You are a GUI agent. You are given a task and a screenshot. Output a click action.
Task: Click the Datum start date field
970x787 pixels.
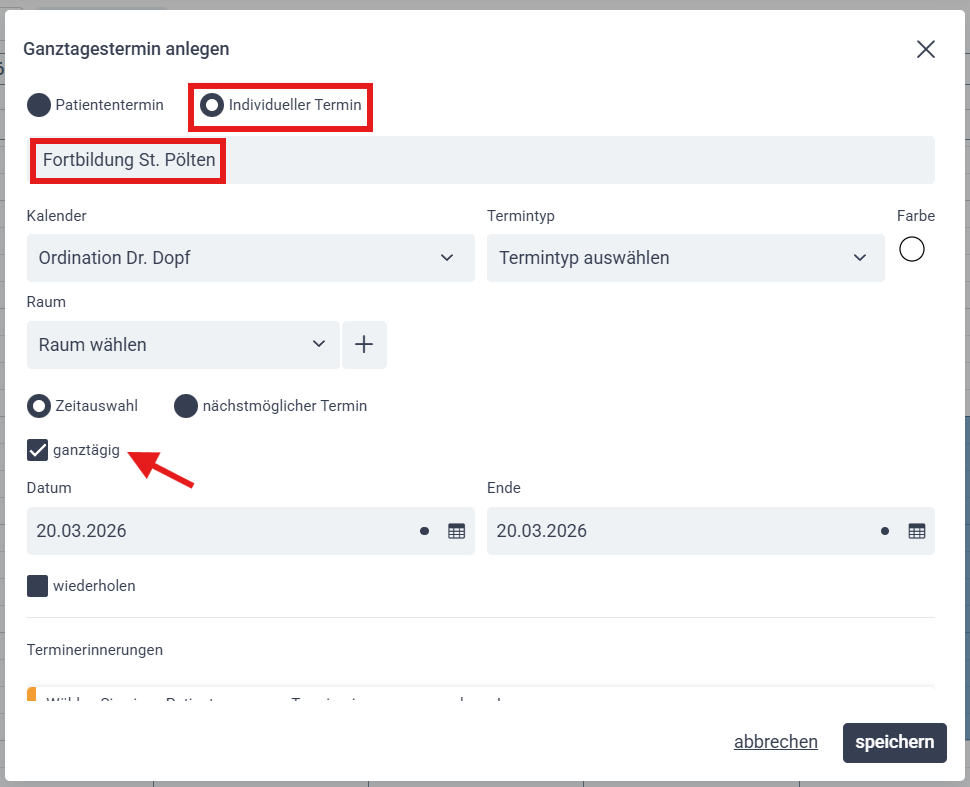220,531
